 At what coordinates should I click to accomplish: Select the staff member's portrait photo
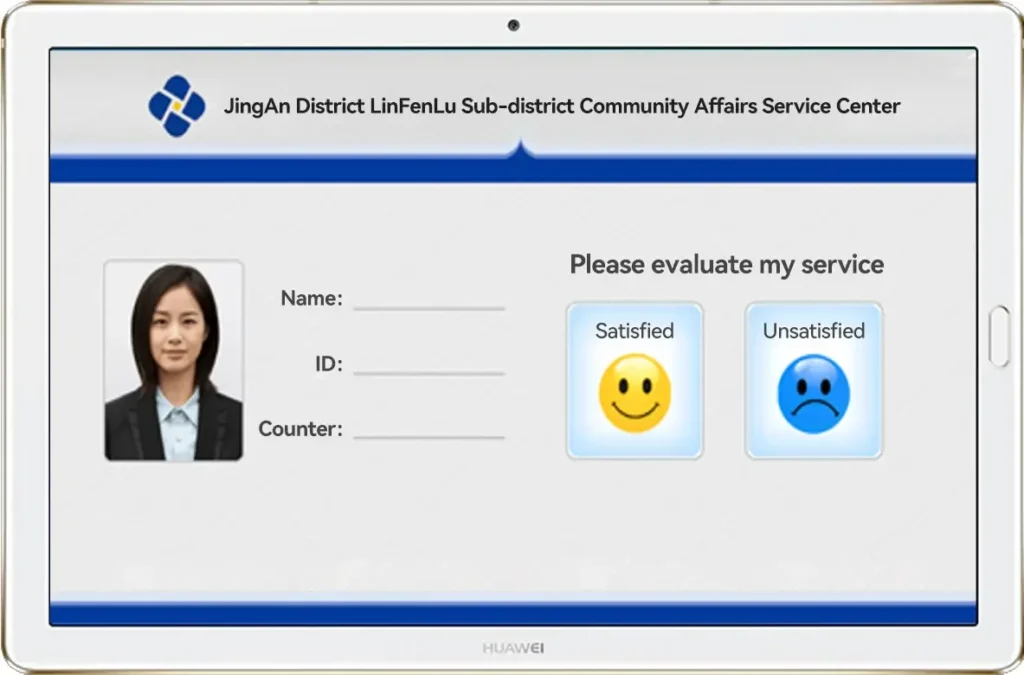(x=174, y=361)
